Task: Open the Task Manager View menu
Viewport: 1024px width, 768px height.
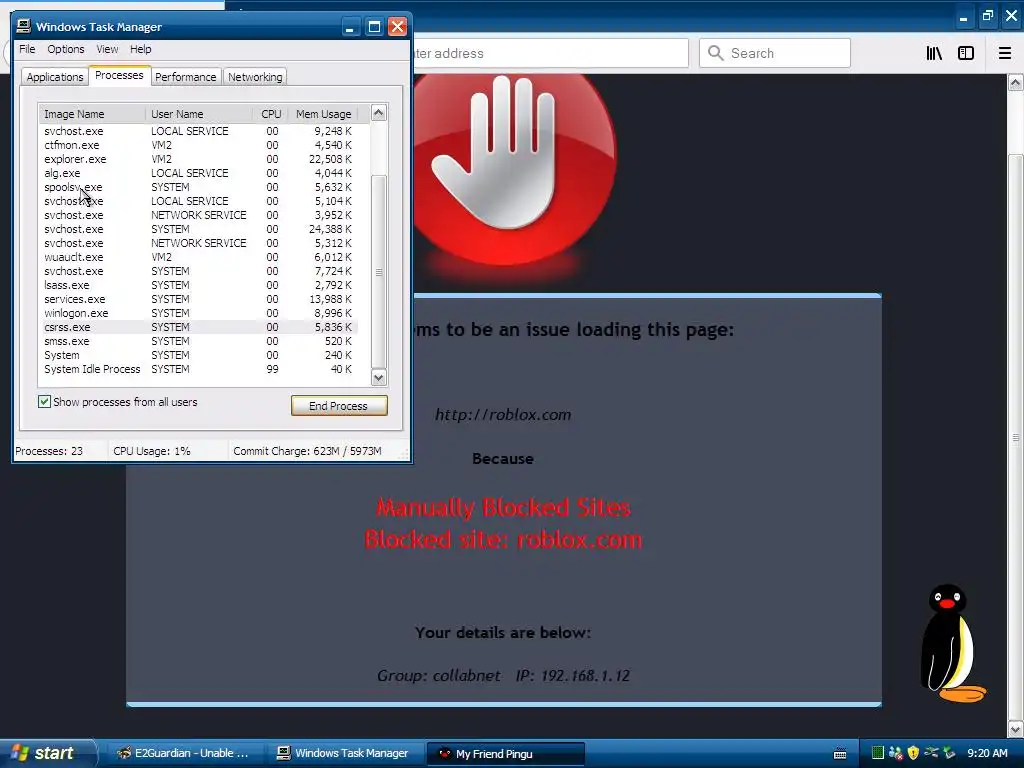Action: pyautogui.click(x=107, y=49)
